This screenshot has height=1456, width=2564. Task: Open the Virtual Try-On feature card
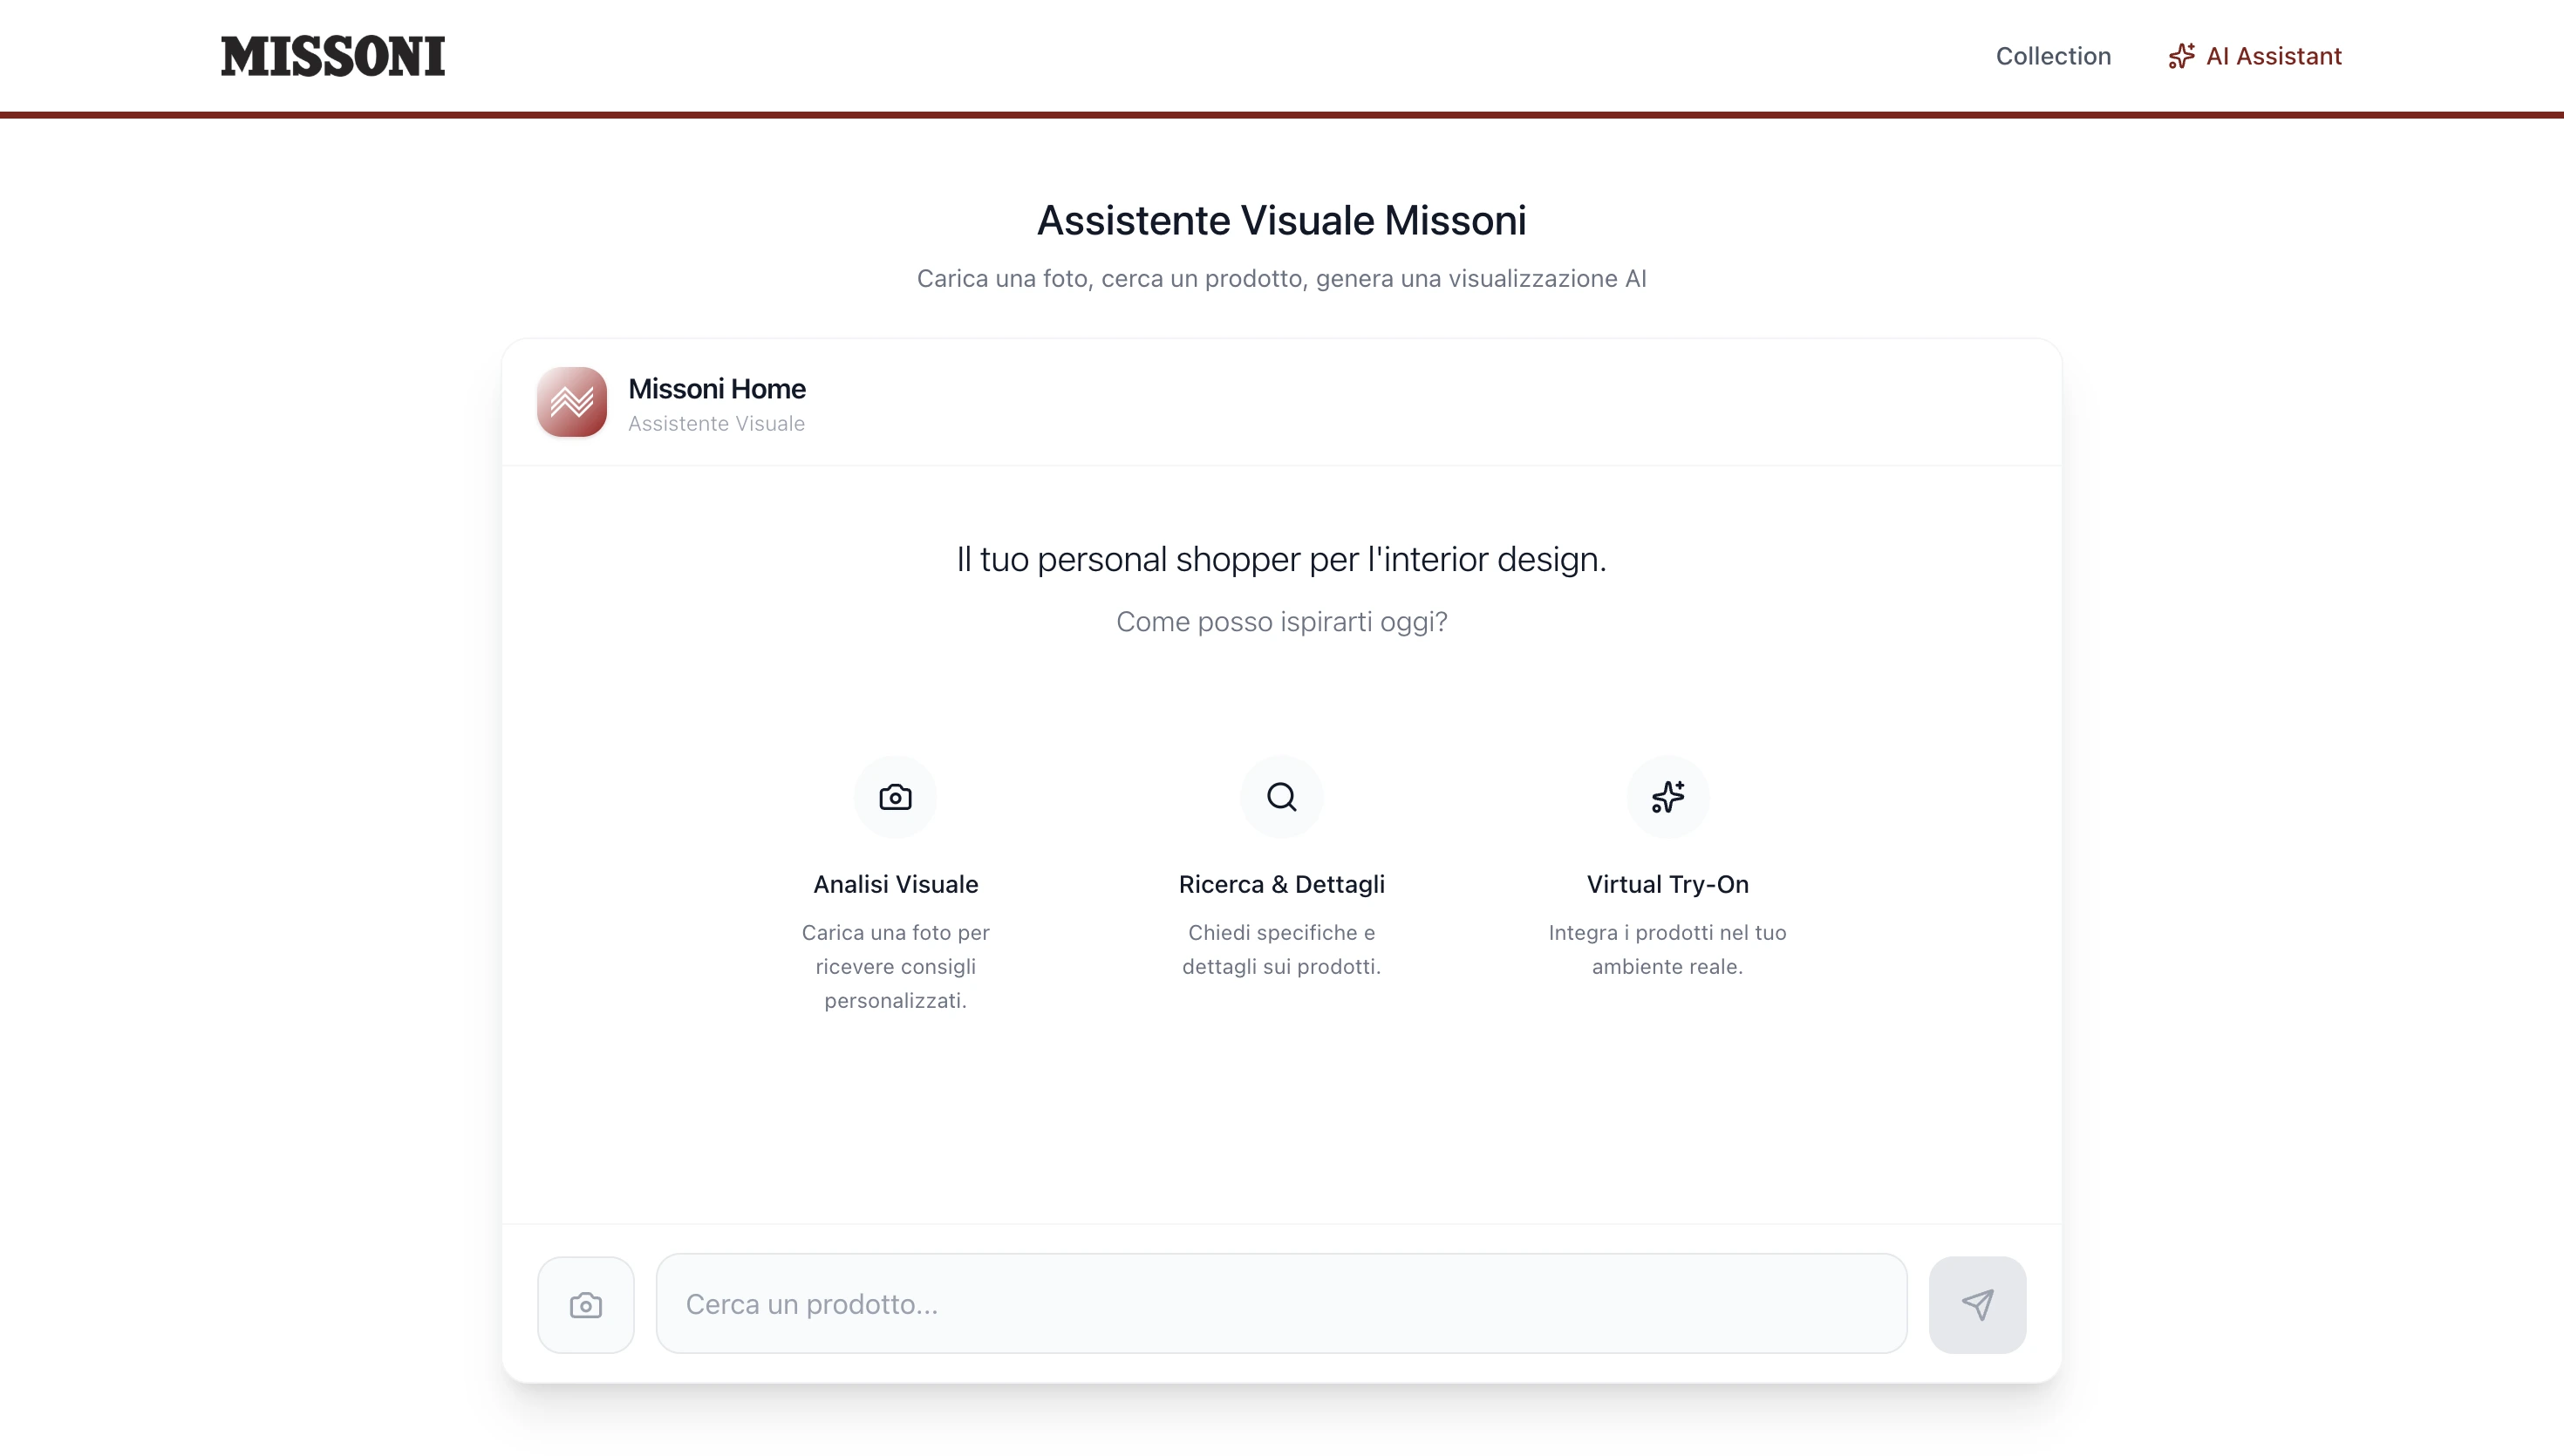click(x=1666, y=885)
